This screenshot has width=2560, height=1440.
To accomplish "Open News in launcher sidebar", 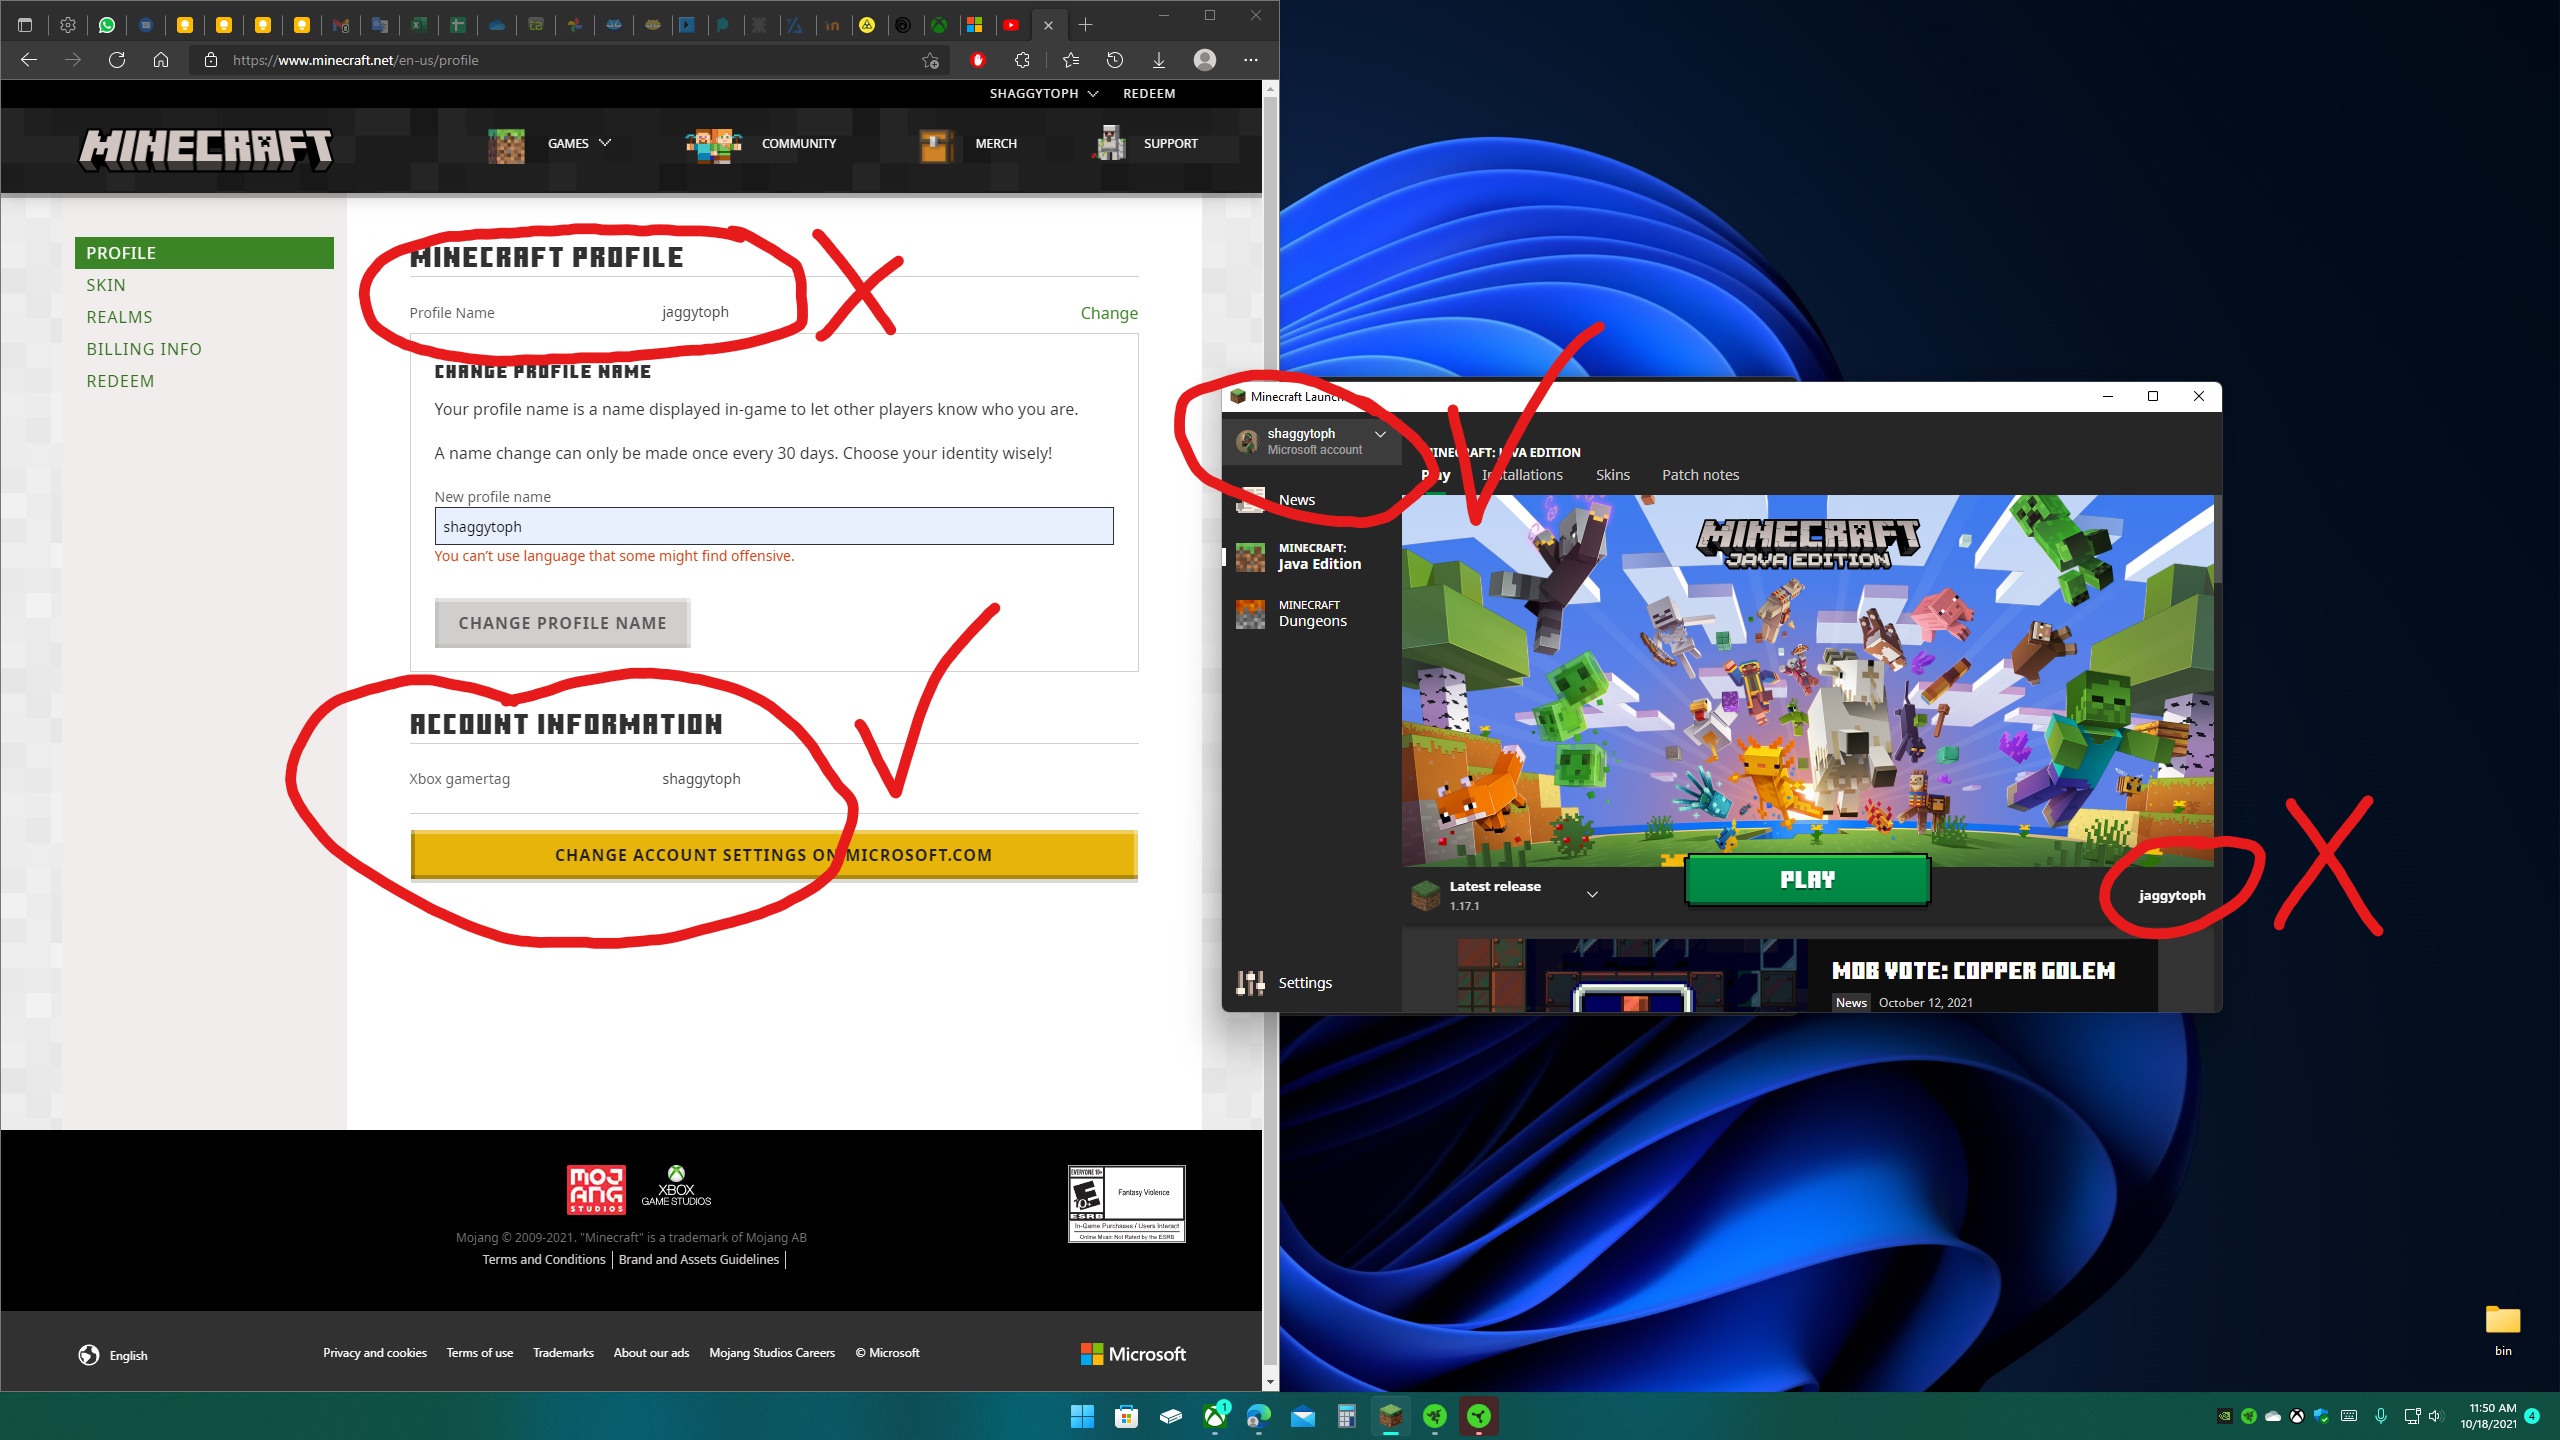I will tap(1296, 500).
